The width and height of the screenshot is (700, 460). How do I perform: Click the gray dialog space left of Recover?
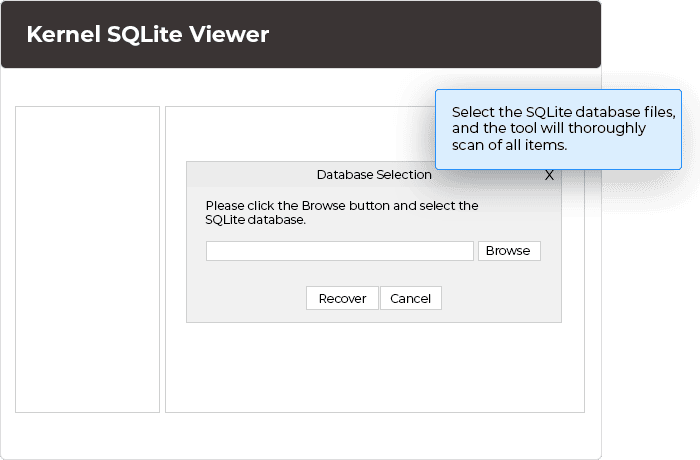(x=246, y=298)
